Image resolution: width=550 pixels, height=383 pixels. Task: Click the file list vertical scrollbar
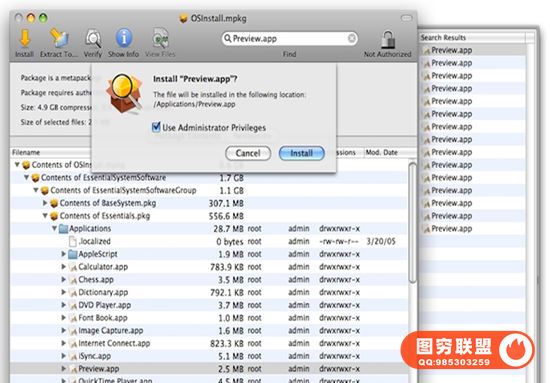[x=412, y=223]
